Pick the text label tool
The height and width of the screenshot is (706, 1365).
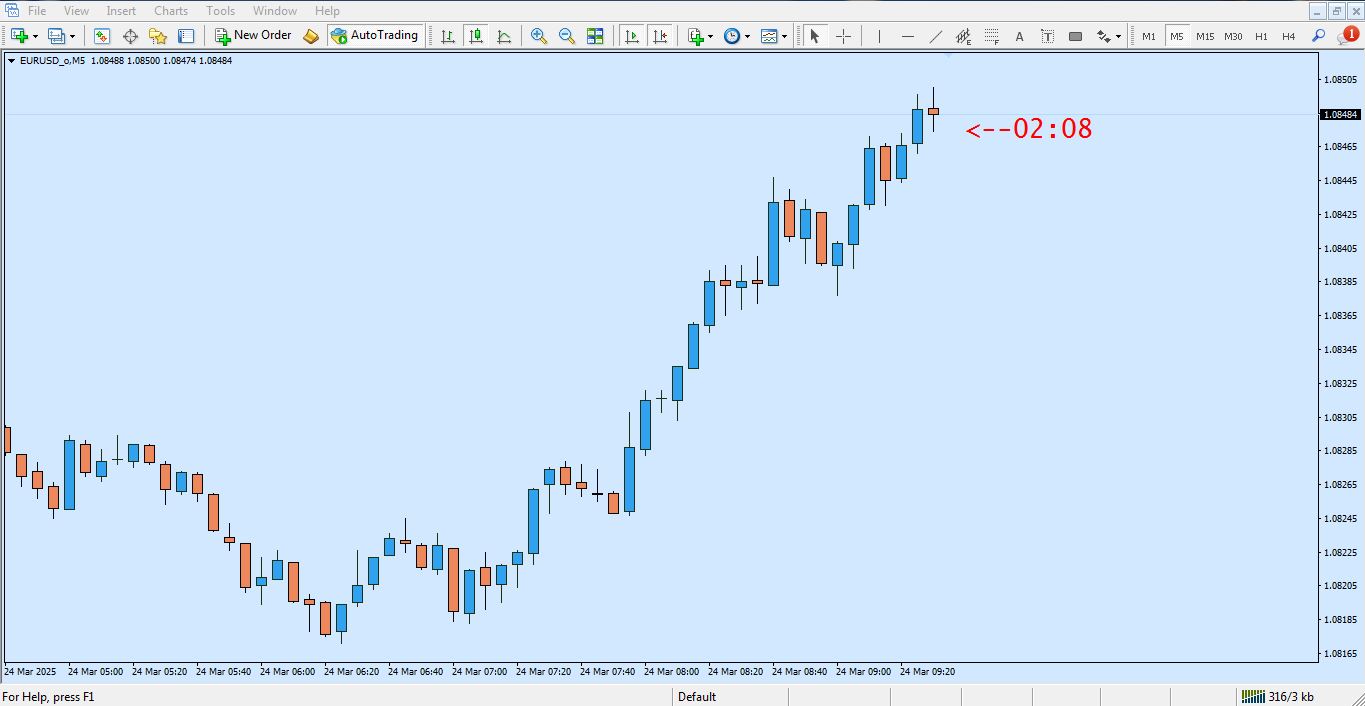pyautogui.click(x=1019, y=36)
